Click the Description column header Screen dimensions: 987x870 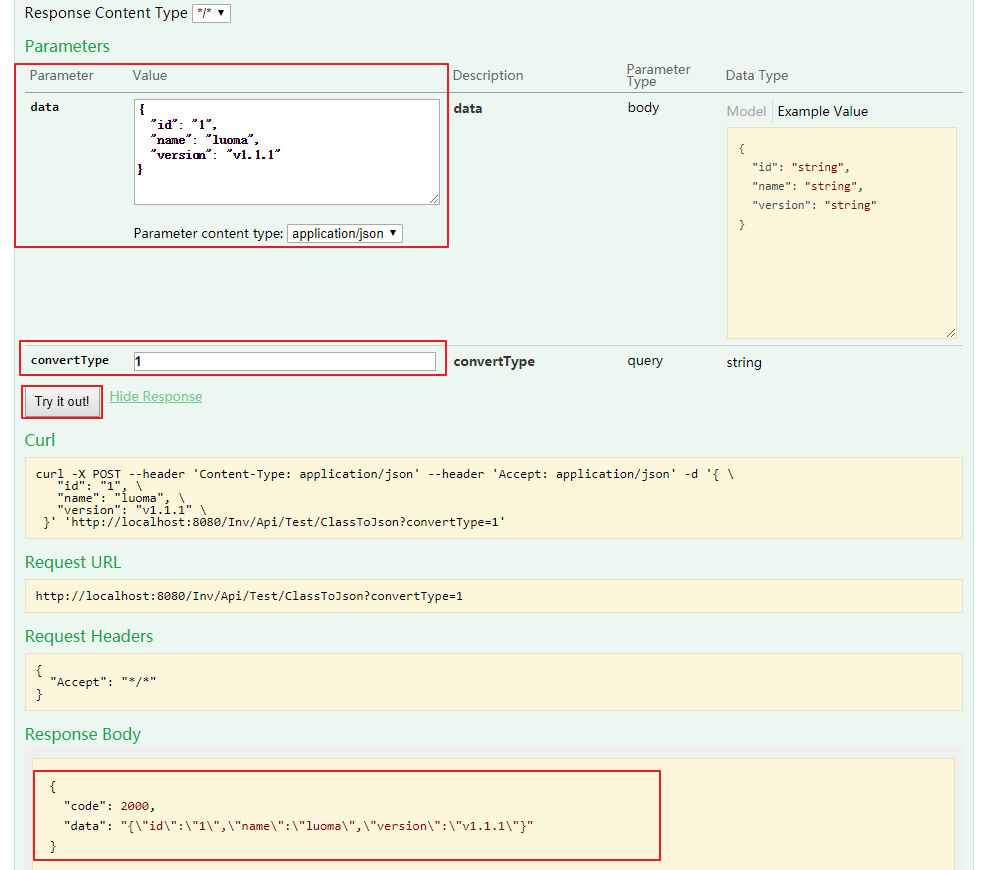[x=488, y=76]
